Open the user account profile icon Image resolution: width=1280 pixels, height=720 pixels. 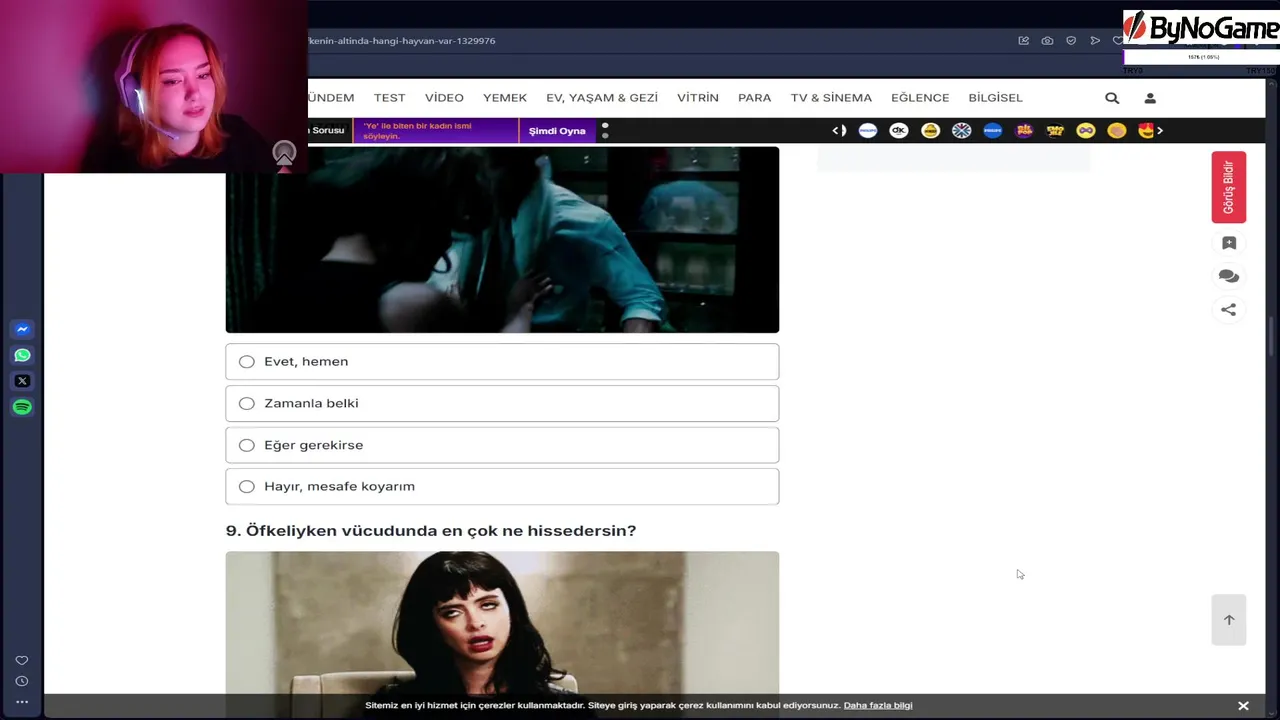point(1150,98)
